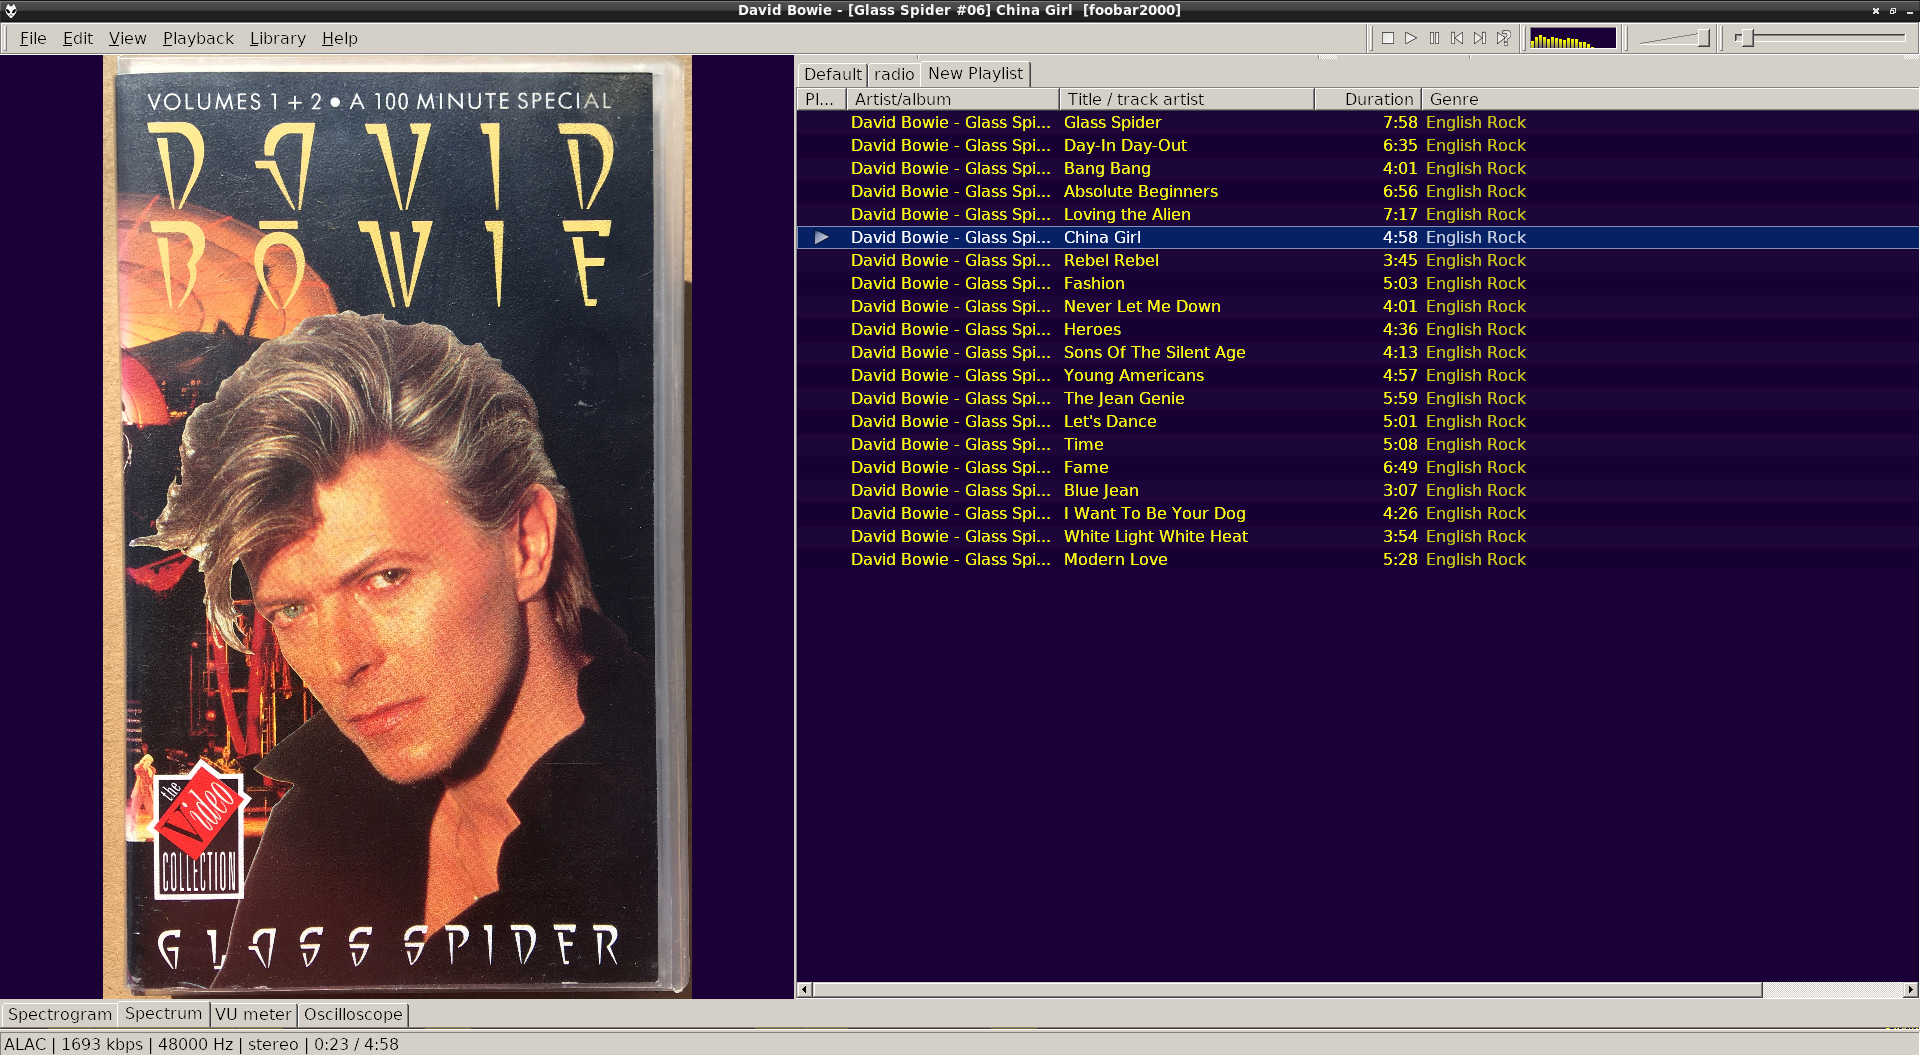1920x1056 pixels.
Task: Sort by the Duration column header
Action: [x=1368, y=99]
